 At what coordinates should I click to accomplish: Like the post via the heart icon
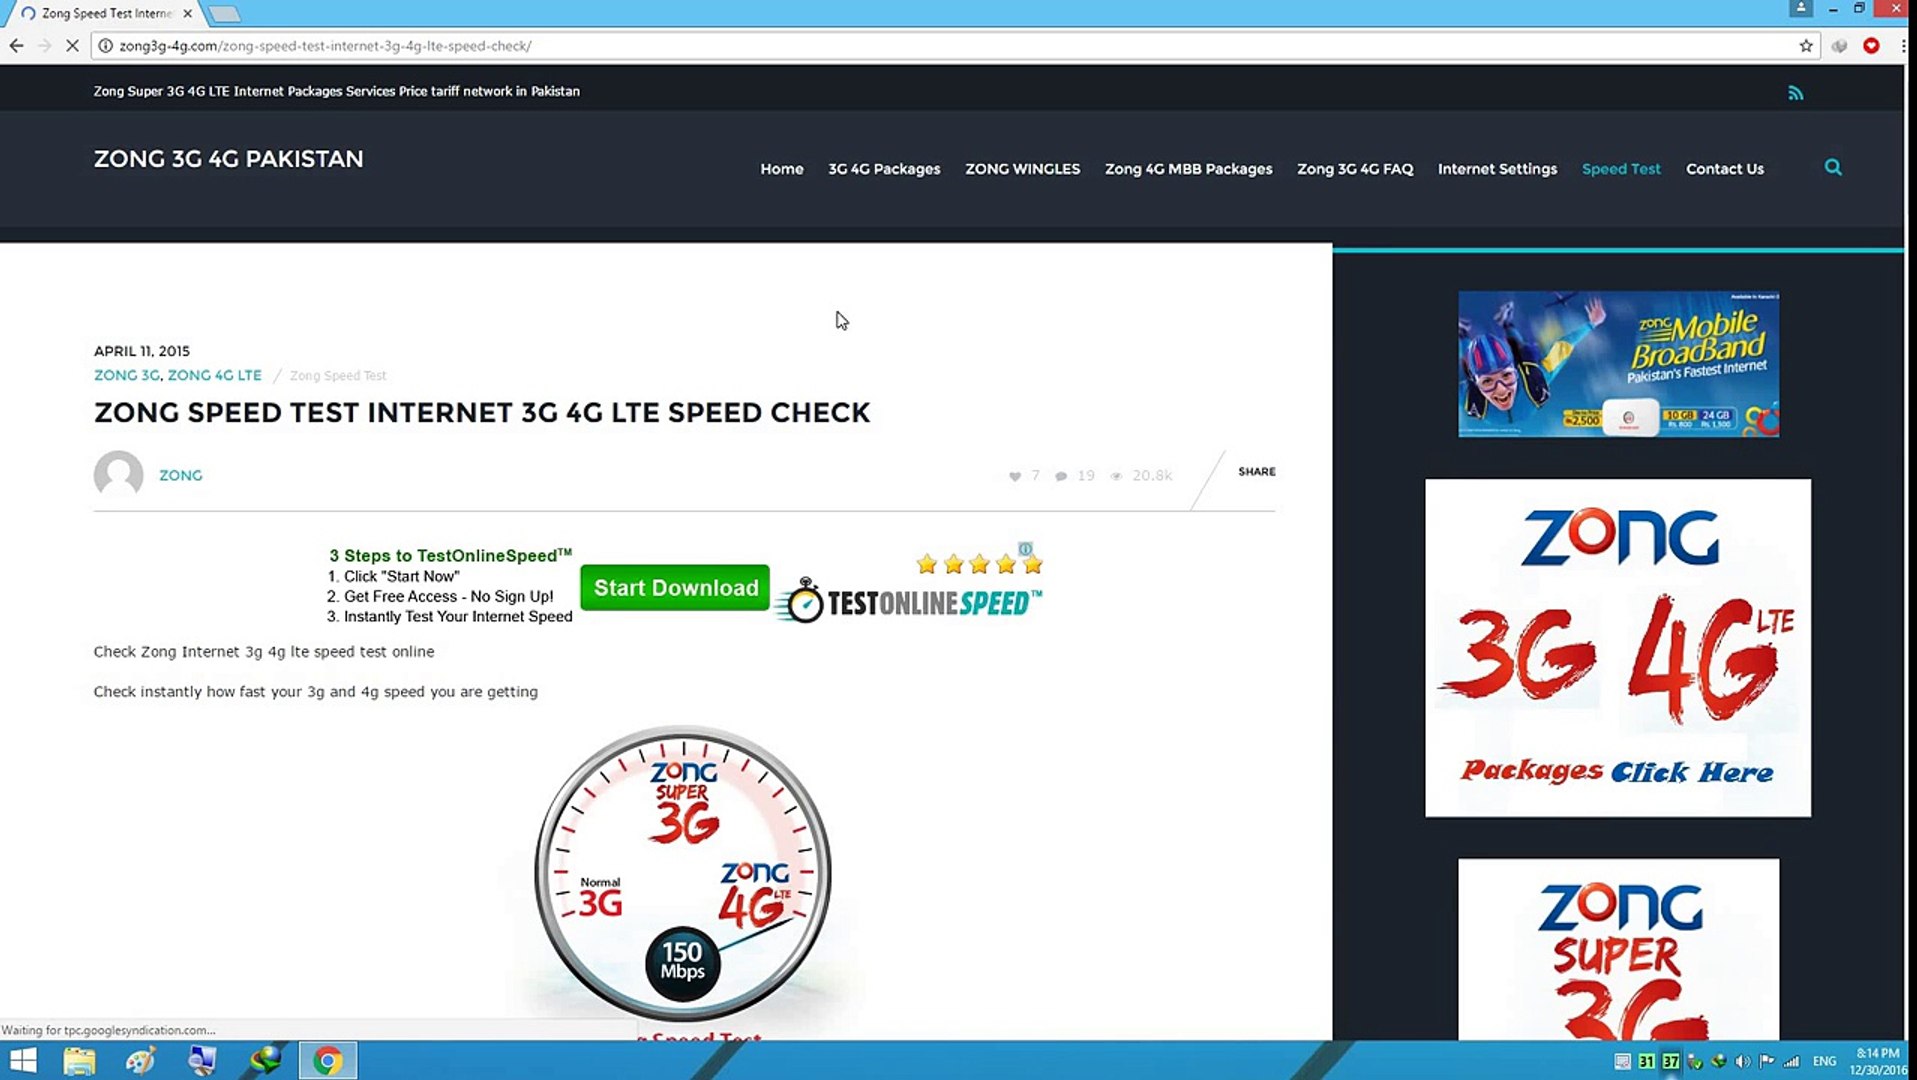(x=1014, y=476)
